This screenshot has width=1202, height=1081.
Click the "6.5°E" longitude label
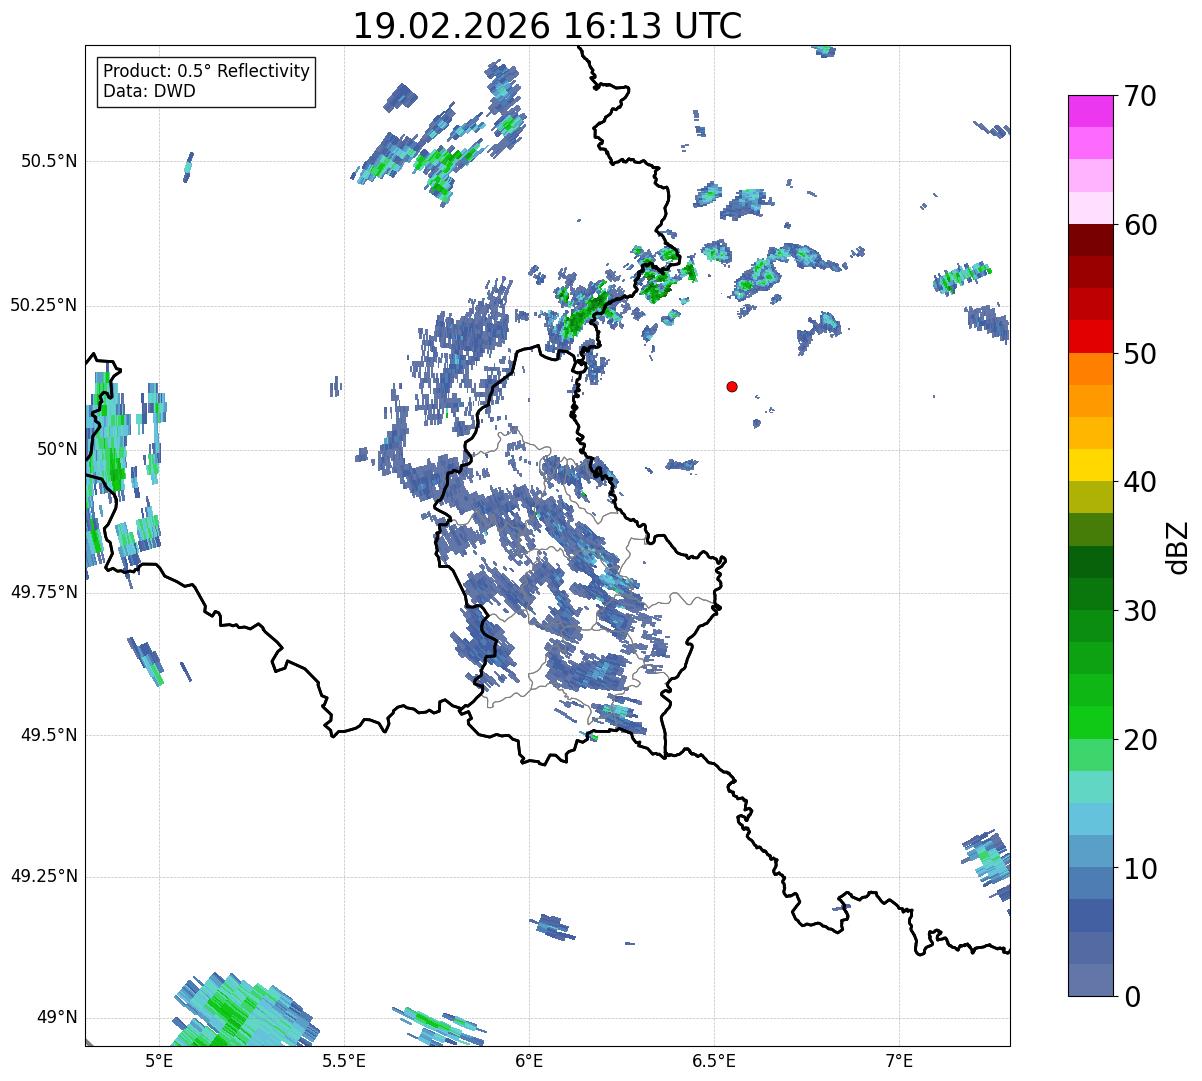[714, 1060]
